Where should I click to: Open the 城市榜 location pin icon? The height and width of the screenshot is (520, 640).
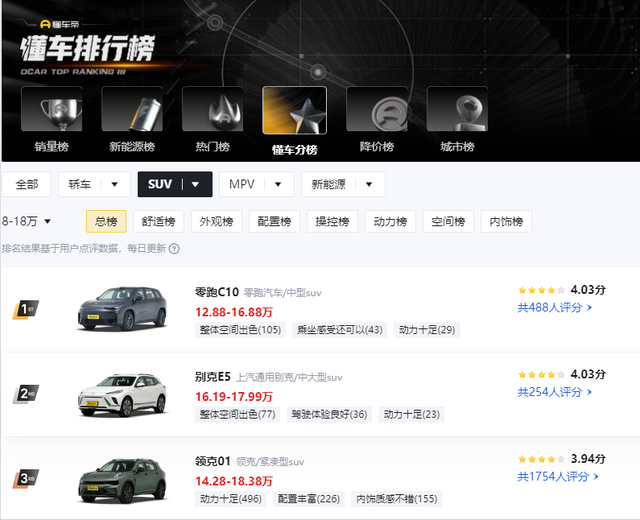coord(457,109)
